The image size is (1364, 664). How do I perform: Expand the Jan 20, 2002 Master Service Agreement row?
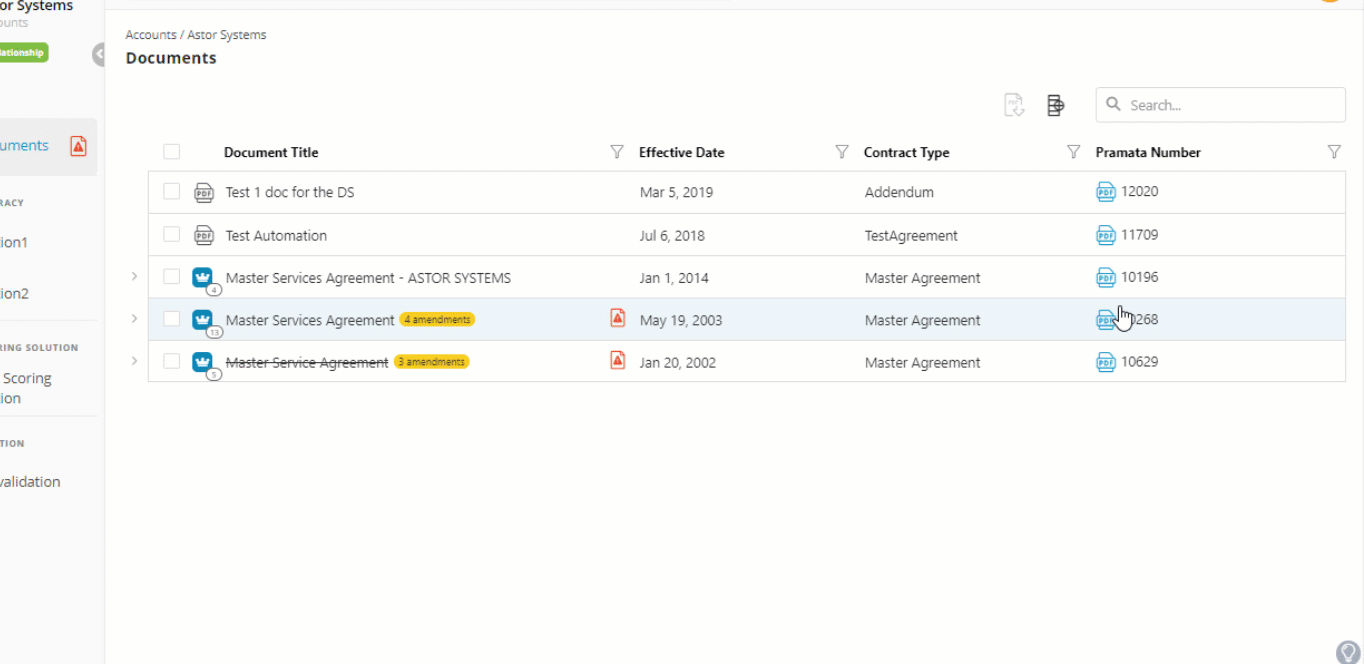pos(134,361)
